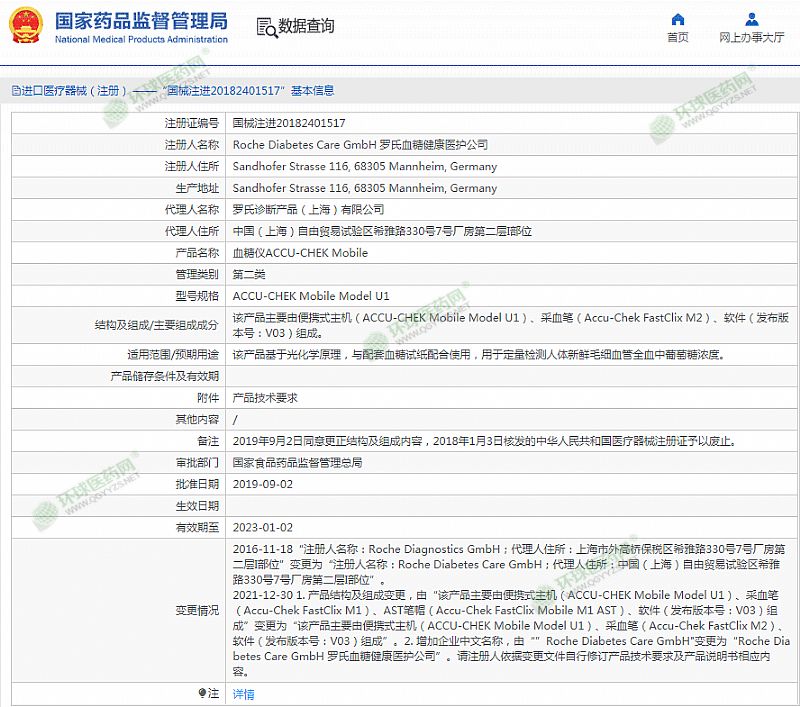Click the expiry date 2023-01-02 value

(x=262, y=527)
